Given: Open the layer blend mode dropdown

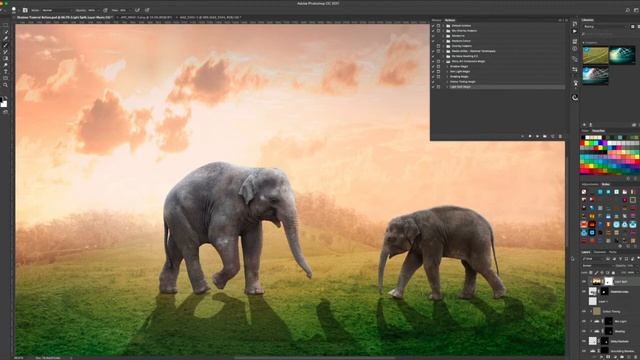Looking at the screenshot, I should tap(598, 266).
